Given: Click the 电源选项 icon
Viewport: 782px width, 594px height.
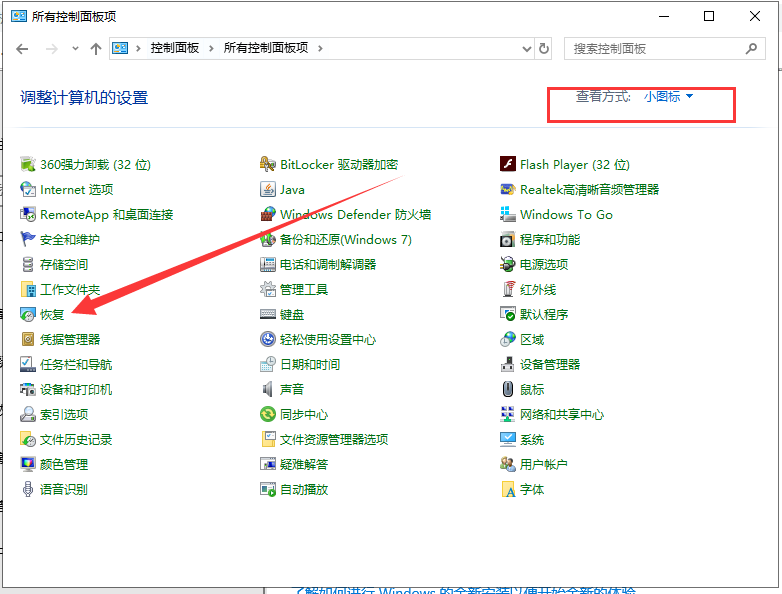Looking at the screenshot, I should [x=508, y=264].
